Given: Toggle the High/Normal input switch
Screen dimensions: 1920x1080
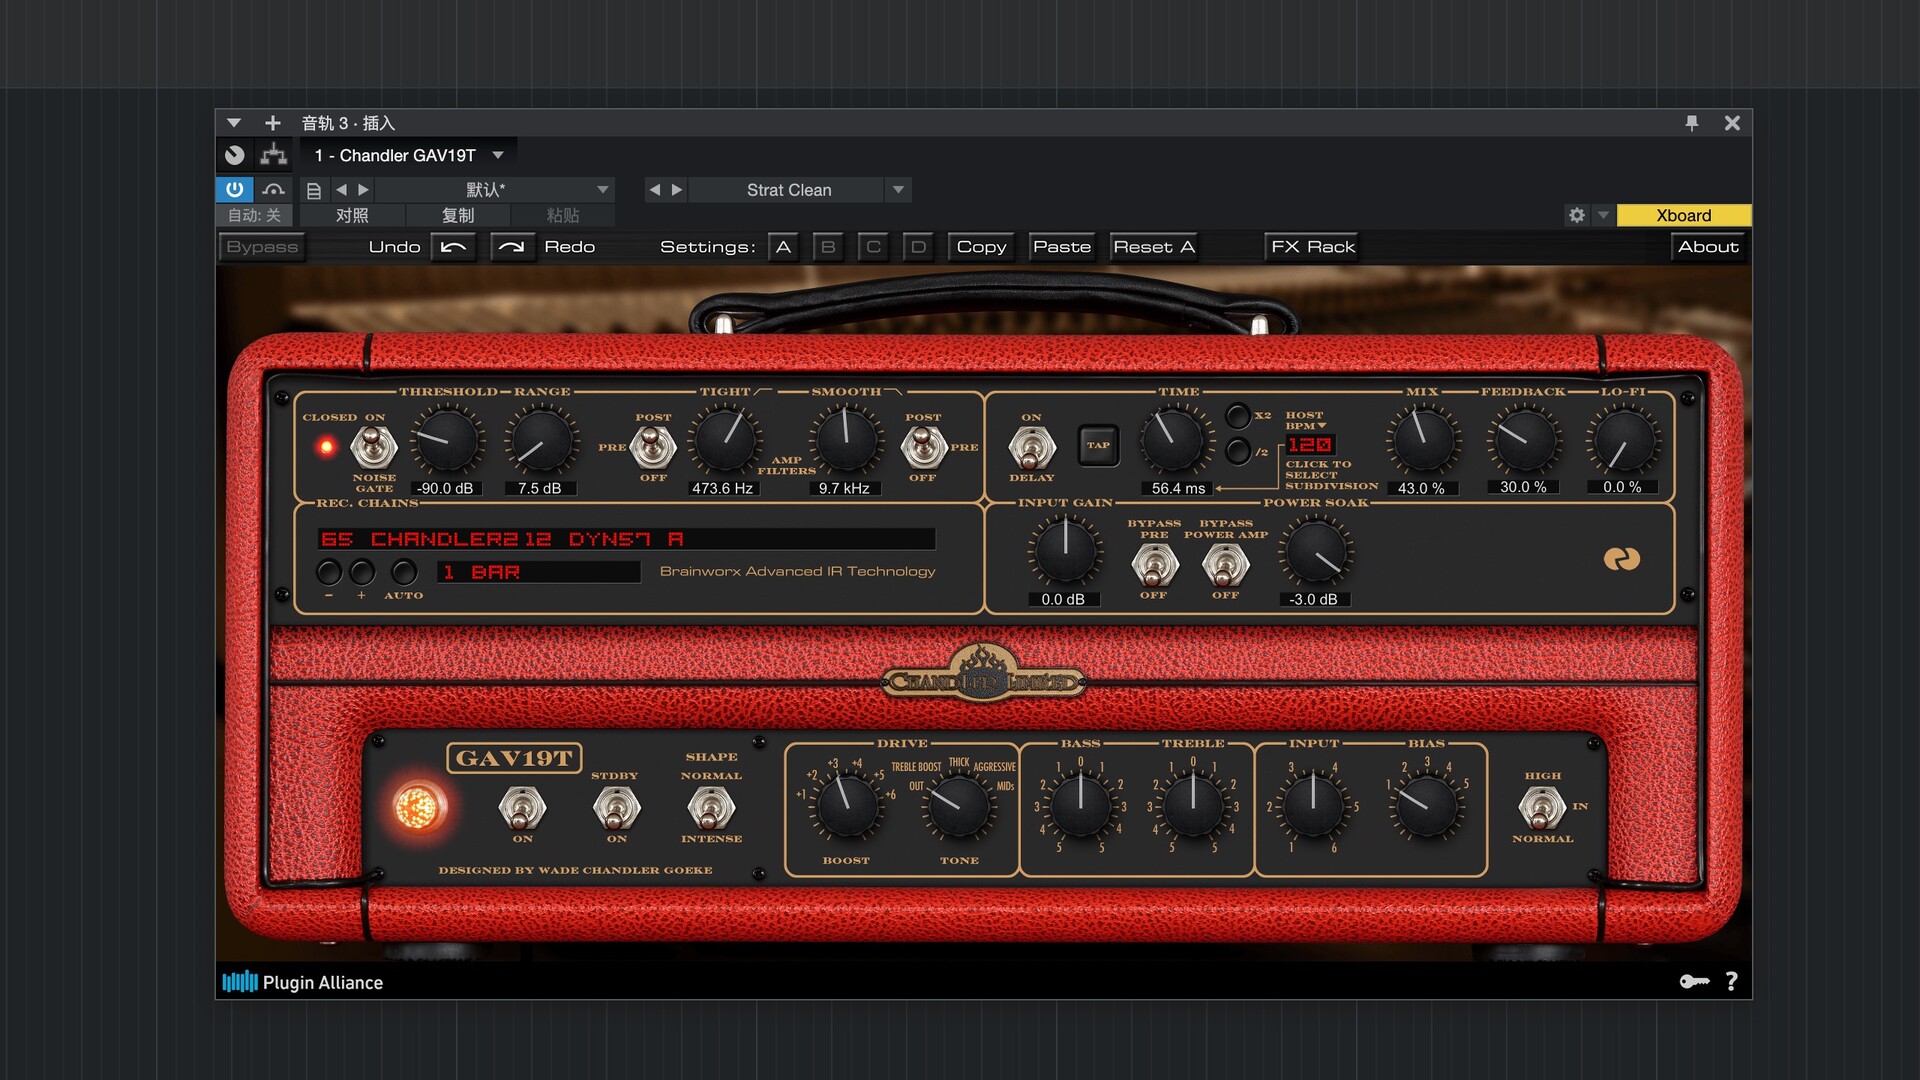Looking at the screenshot, I should (1542, 808).
